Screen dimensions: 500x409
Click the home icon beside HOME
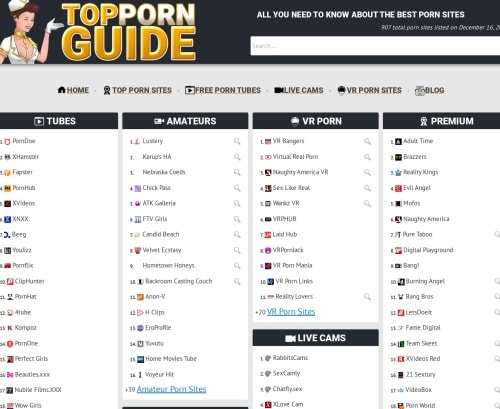61,90
